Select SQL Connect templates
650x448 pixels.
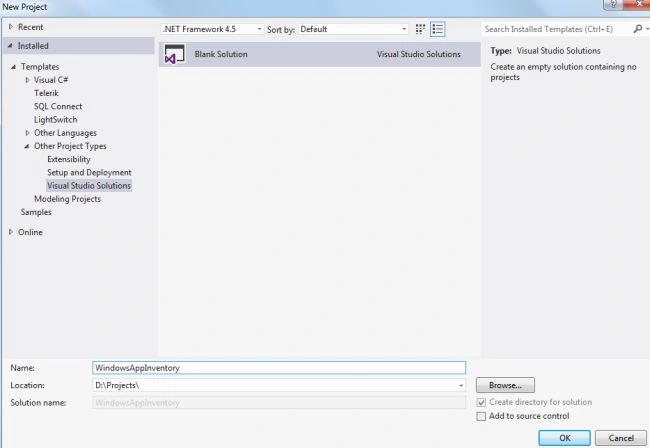[x=58, y=107]
